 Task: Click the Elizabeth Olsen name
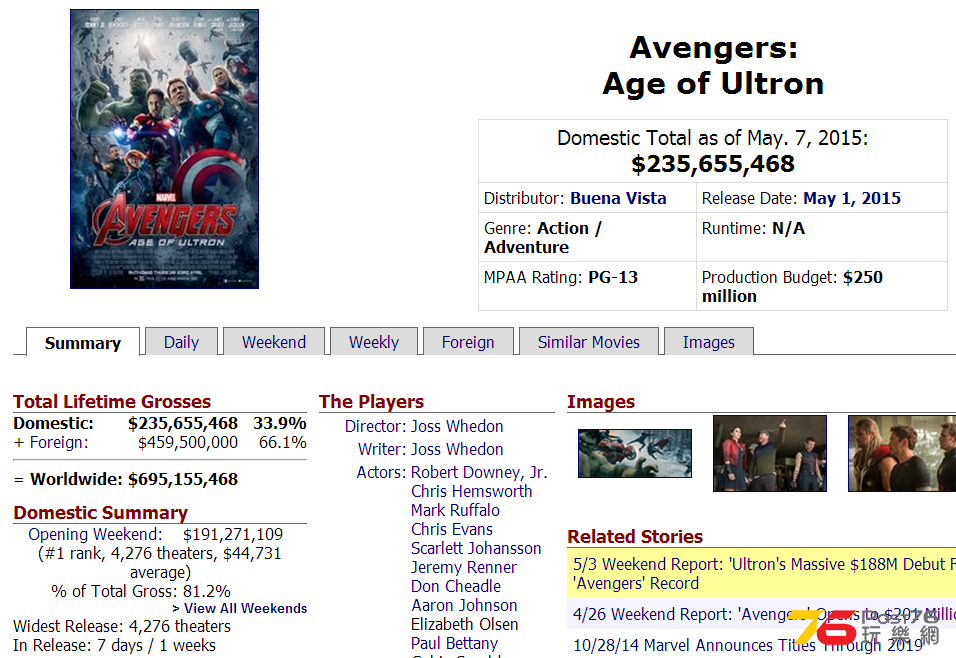tap(465, 624)
